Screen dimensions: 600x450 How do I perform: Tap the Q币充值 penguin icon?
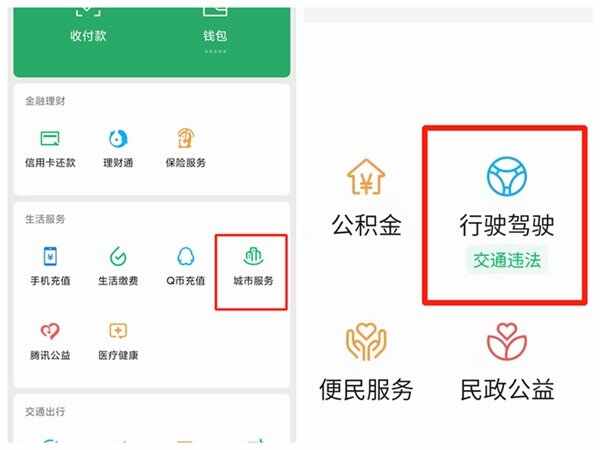[x=186, y=256]
